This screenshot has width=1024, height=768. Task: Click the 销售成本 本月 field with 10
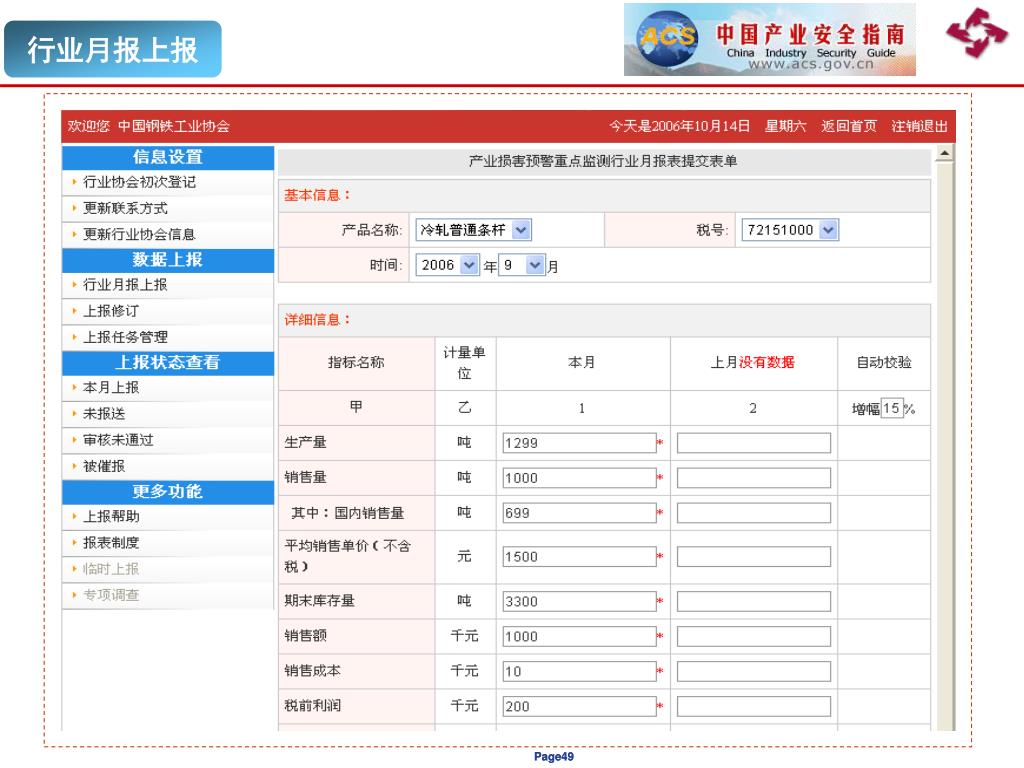579,671
